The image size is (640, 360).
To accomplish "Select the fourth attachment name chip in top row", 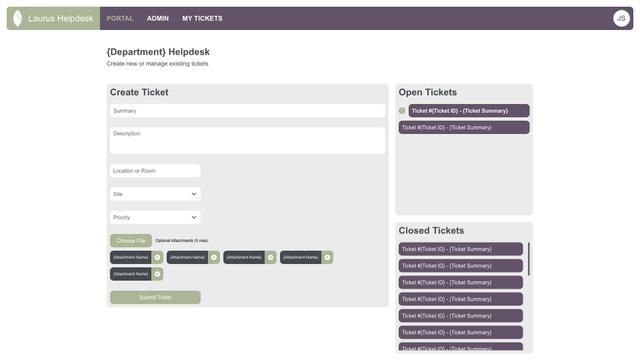I will point(301,258).
